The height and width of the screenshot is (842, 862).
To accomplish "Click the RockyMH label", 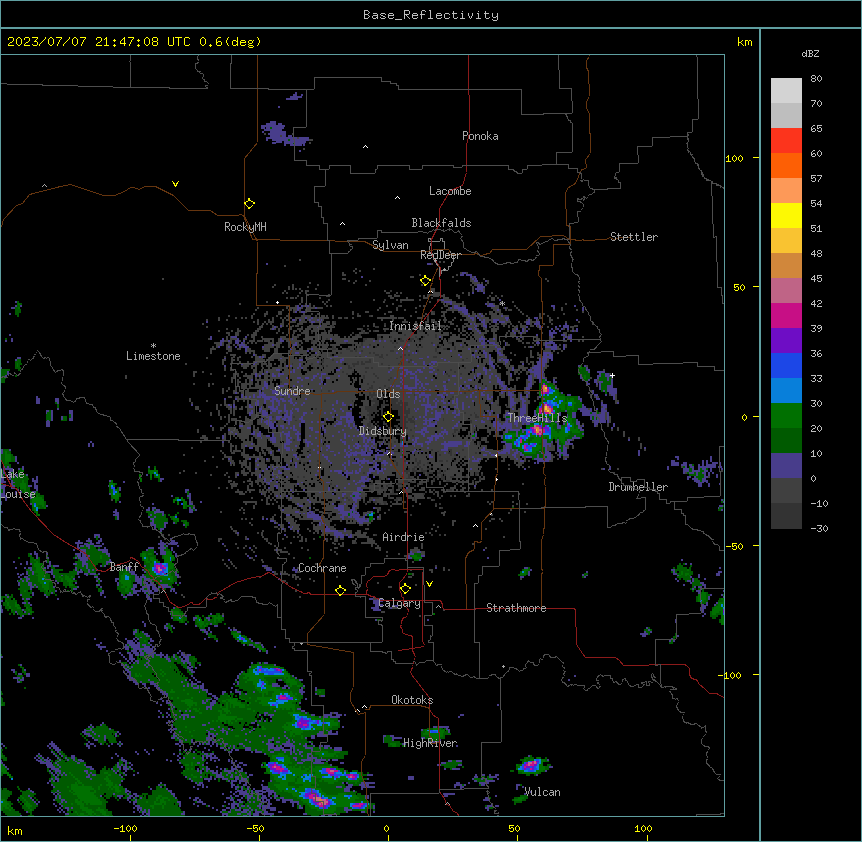I will [x=245, y=227].
